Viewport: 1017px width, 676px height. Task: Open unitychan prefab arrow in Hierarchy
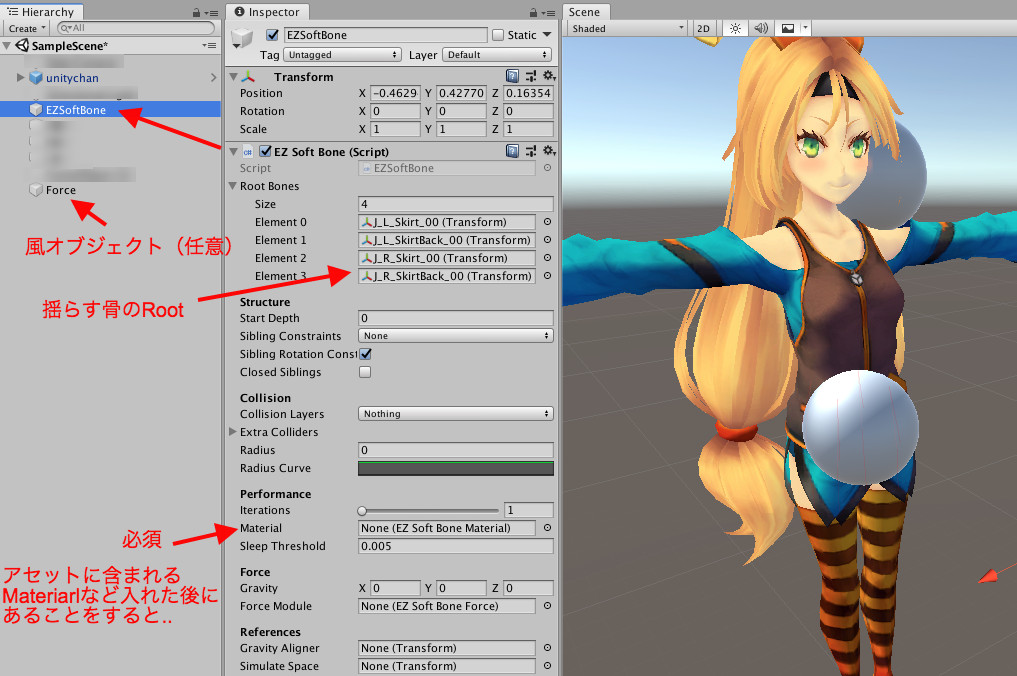point(213,78)
